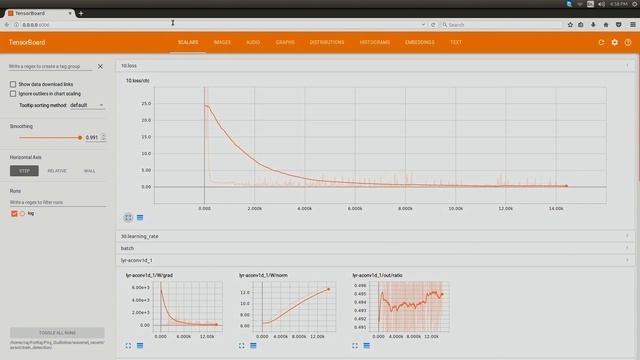Switch to the DISTRIBUTIONS tab

click(x=327, y=42)
